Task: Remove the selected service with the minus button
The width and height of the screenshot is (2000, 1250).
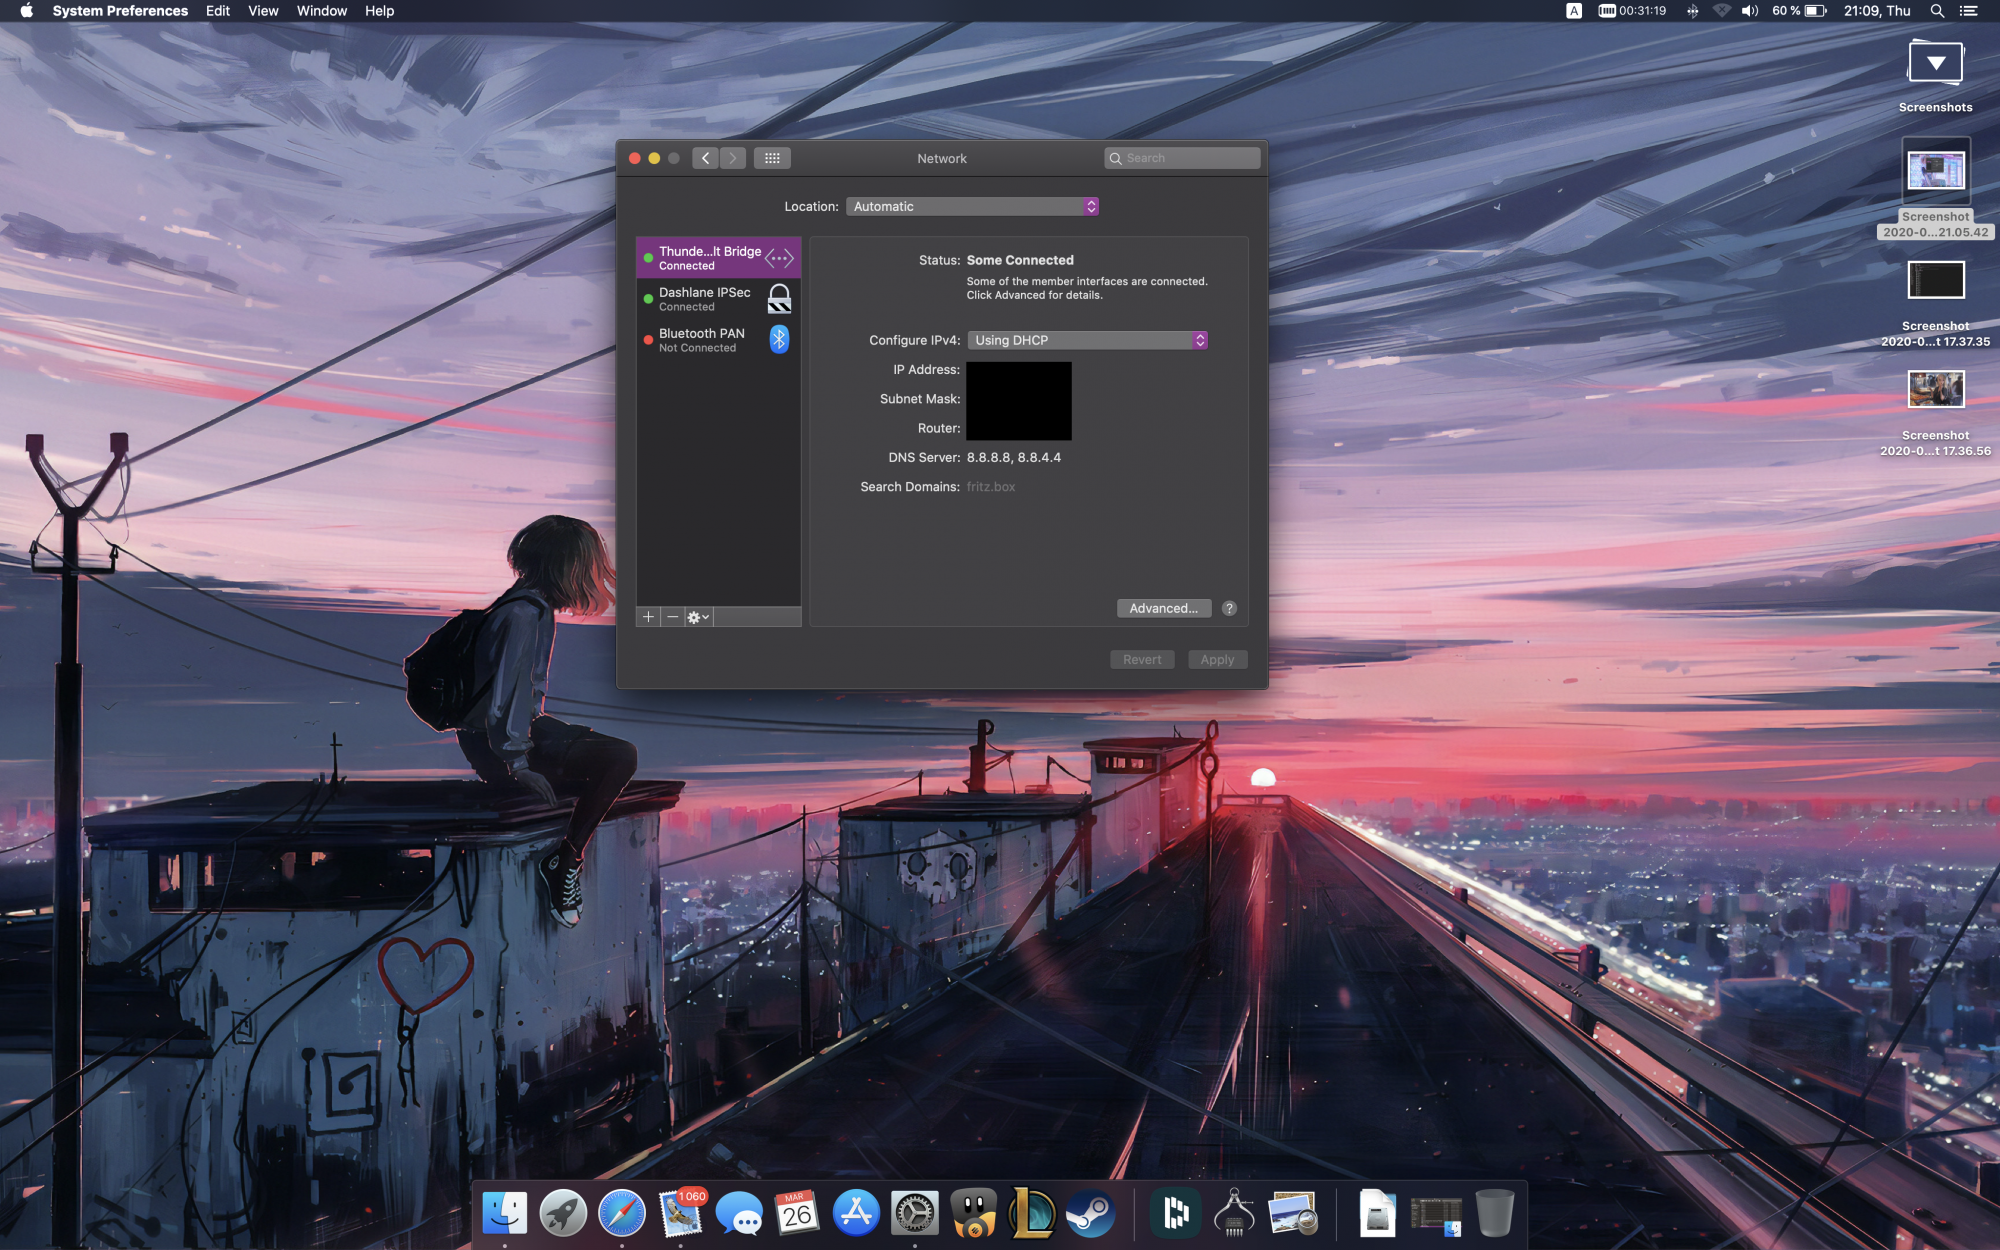Action: (x=672, y=617)
